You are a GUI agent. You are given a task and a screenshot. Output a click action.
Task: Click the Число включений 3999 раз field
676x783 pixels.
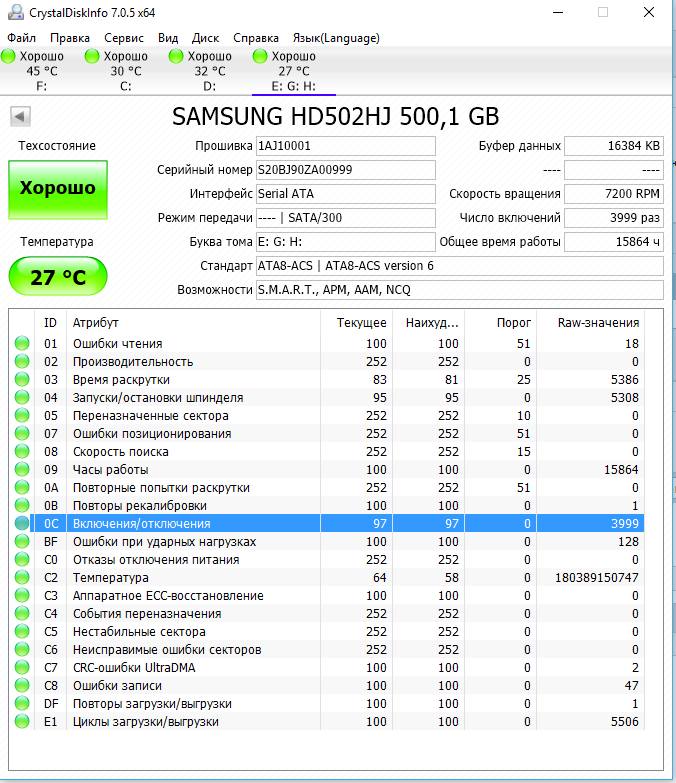(614, 218)
